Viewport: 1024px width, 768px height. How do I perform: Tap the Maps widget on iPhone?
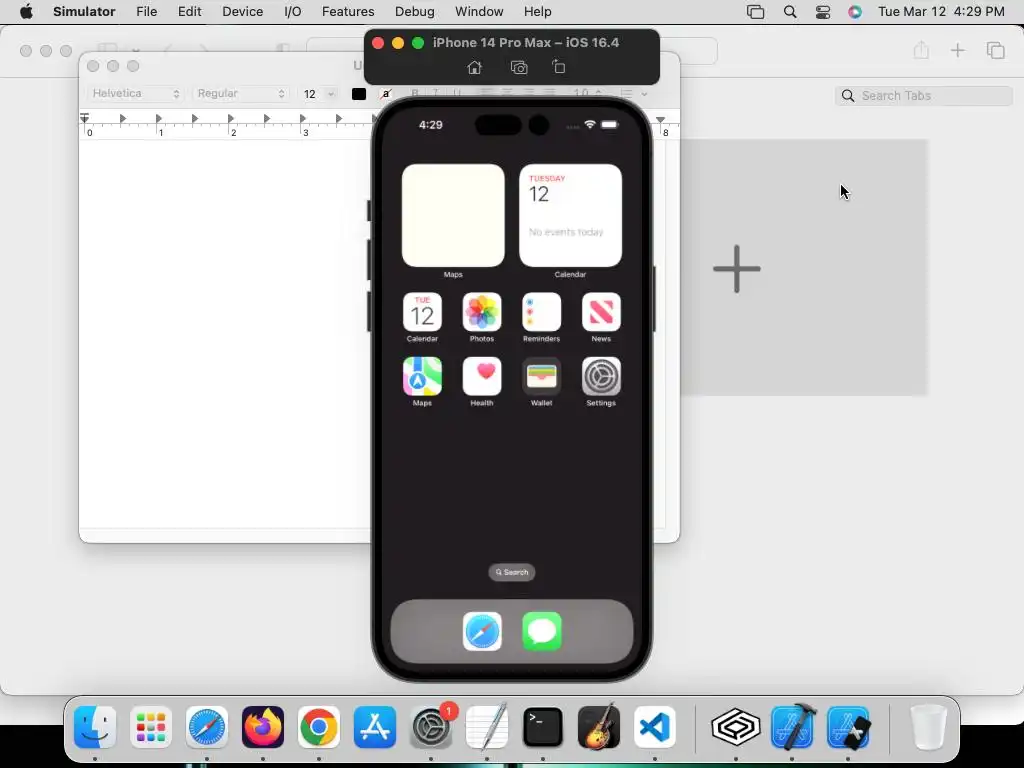[453, 216]
